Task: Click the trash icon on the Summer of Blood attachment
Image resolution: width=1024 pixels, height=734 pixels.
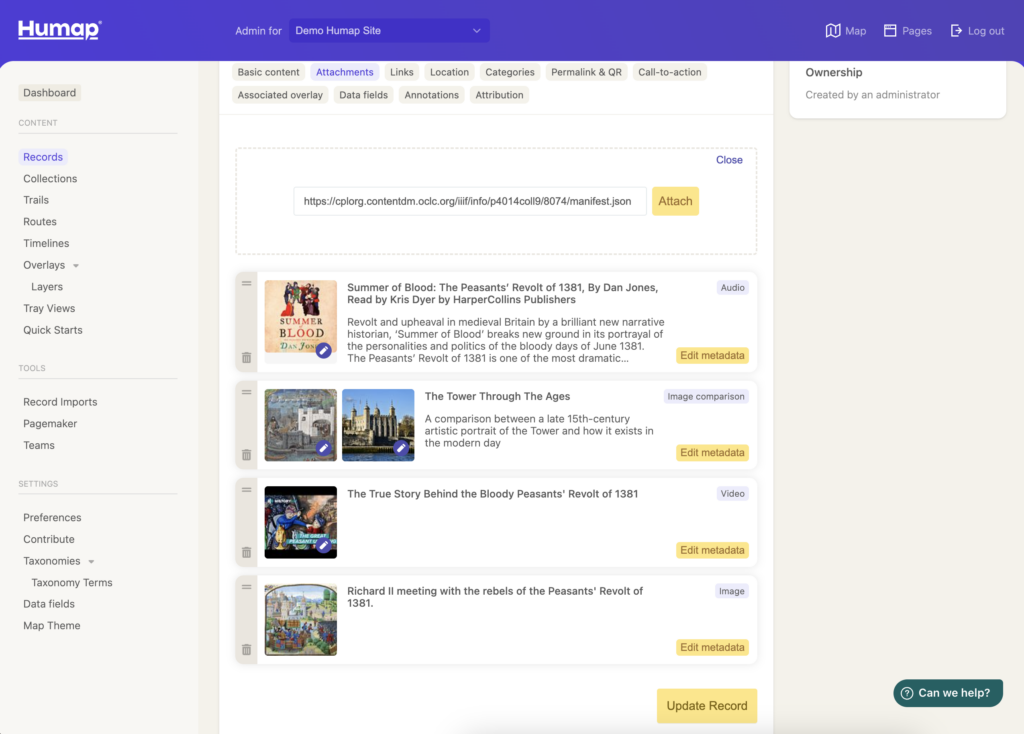Action: (x=246, y=357)
